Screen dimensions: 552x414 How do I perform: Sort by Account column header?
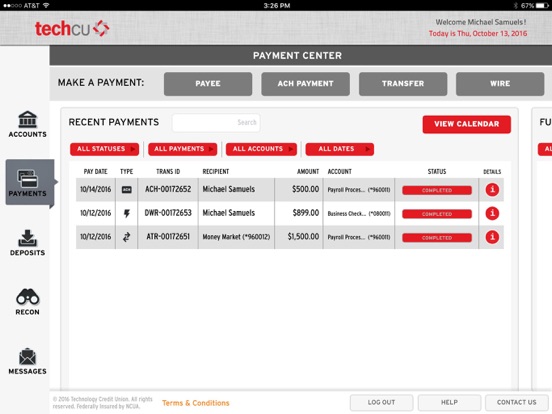click(340, 171)
